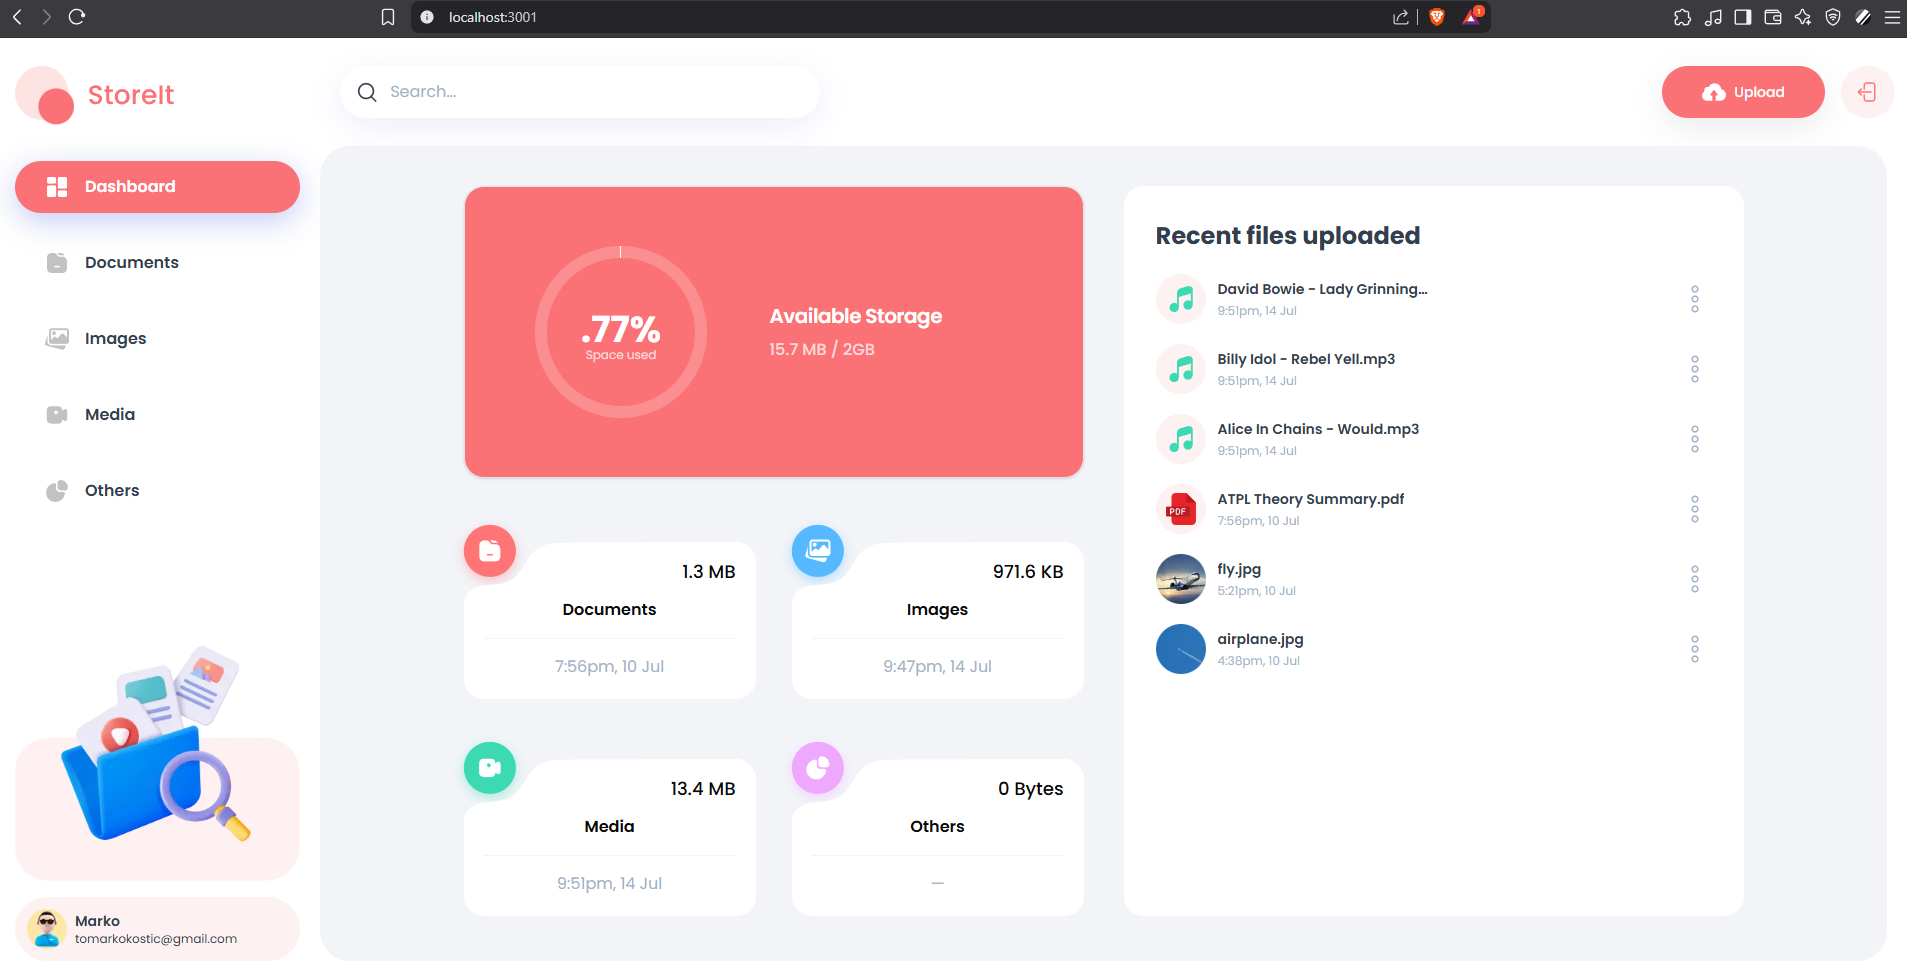Image resolution: width=1907 pixels, height=977 pixels.
Task: Click music icon for Billy Idol - Rebel Yell
Action: [1181, 370]
